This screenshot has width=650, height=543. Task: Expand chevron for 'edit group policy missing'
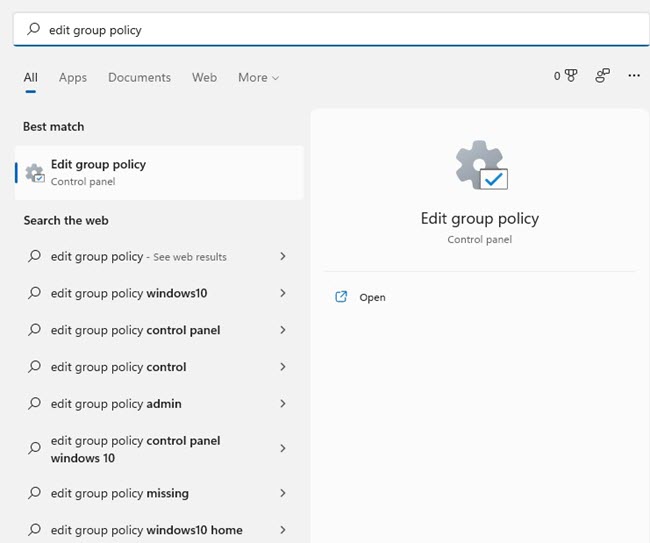[x=283, y=493]
